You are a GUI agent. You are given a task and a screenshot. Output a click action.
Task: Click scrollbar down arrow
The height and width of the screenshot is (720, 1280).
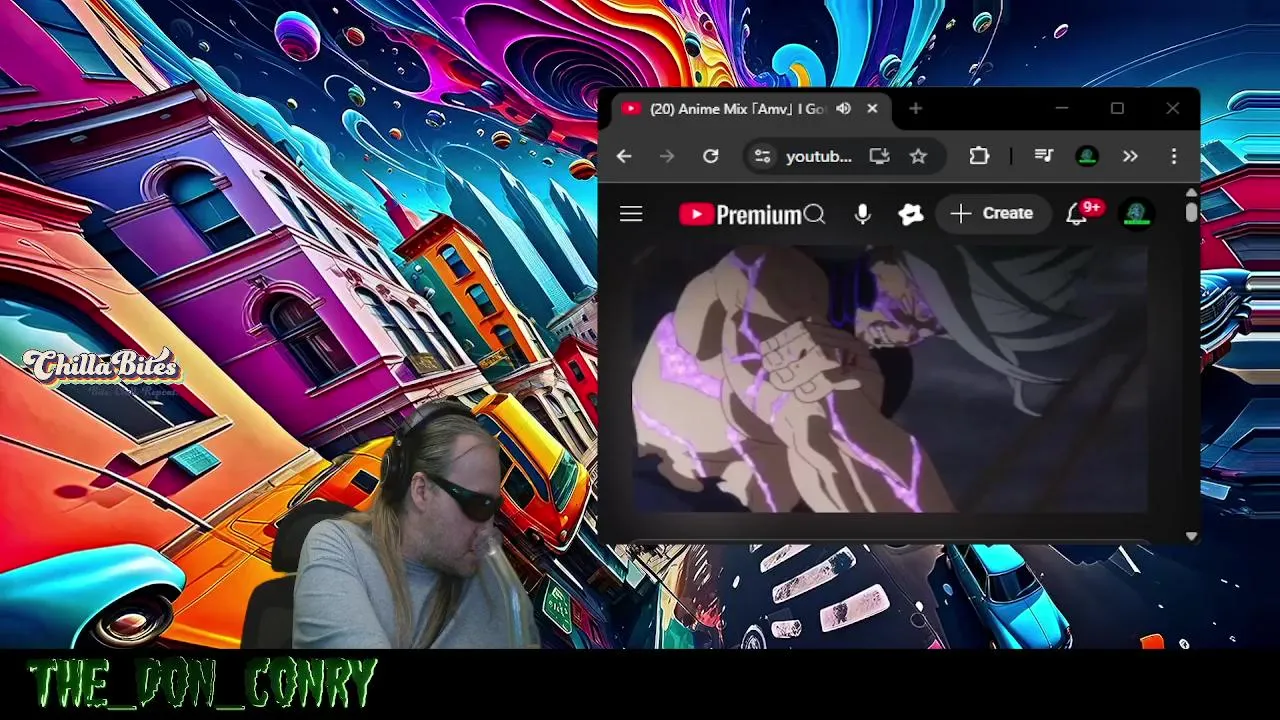pyautogui.click(x=1191, y=536)
